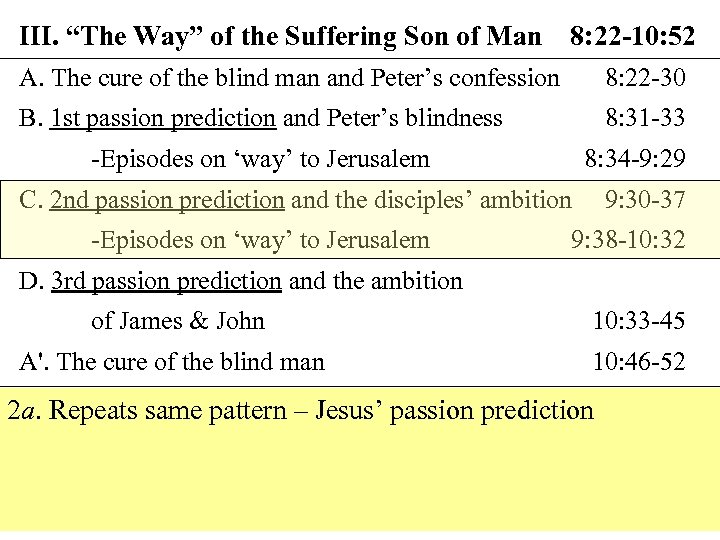Select the verse reference 10:46-52
This screenshot has width=720, height=540.
pyautogui.click(x=639, y=361)
